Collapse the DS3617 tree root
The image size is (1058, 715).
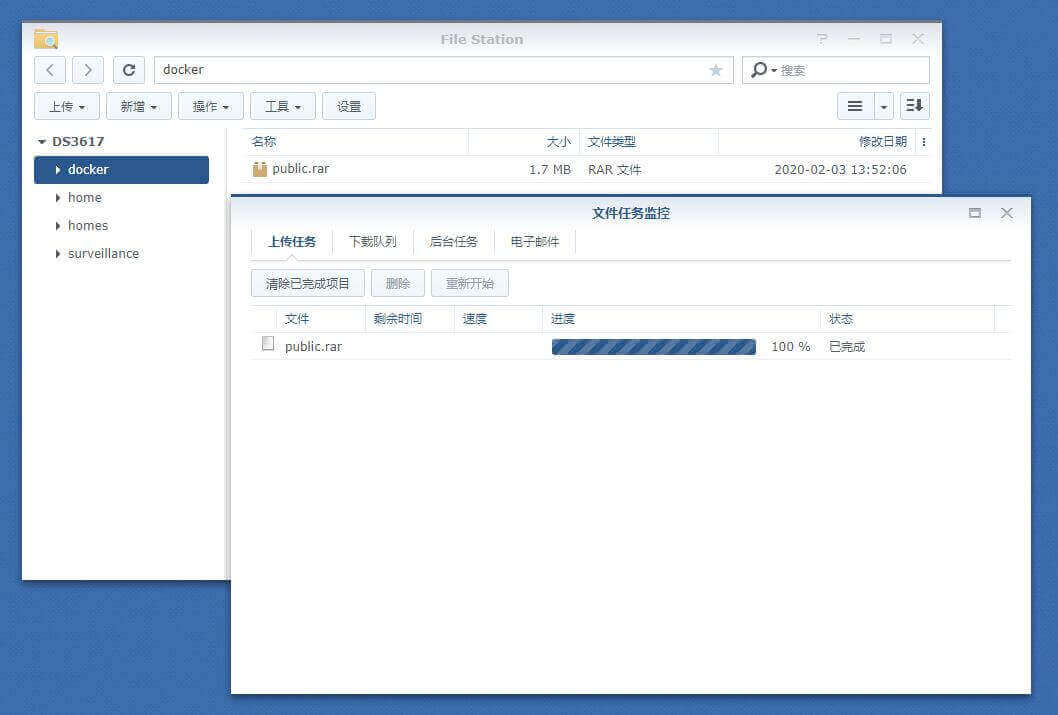point(42,141)
